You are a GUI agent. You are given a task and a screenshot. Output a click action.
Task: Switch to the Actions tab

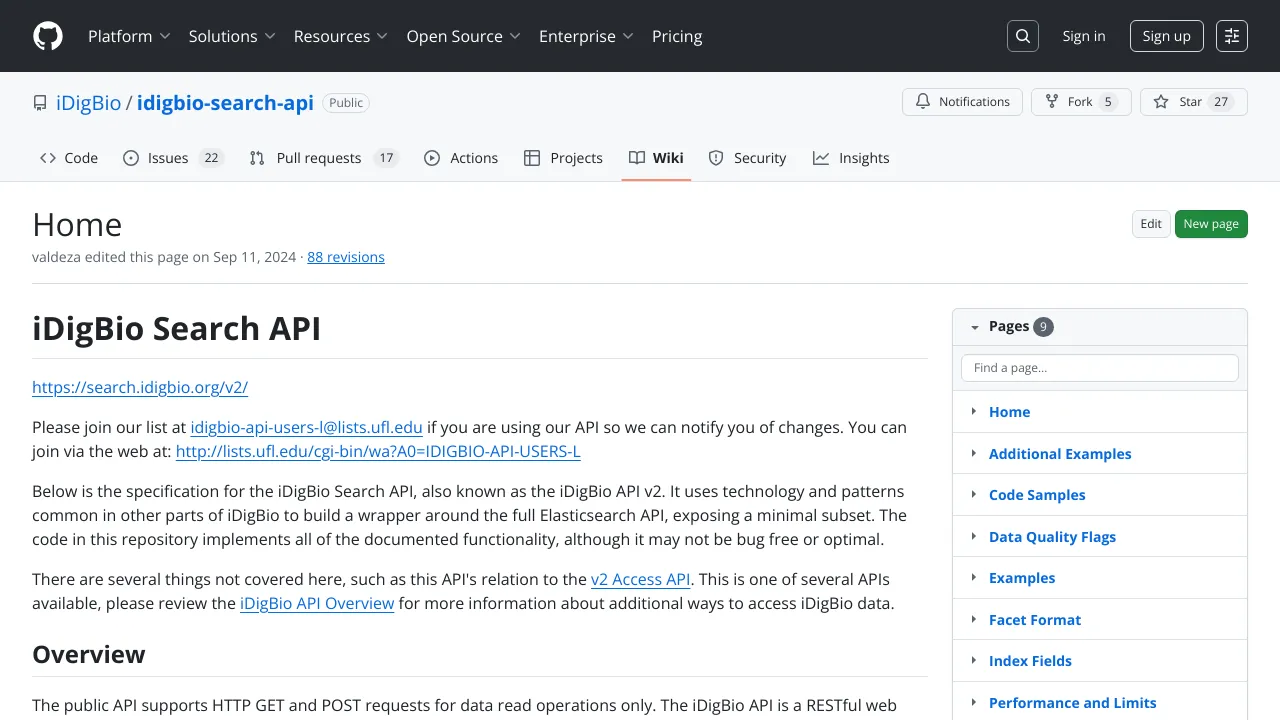coord(461,158)
